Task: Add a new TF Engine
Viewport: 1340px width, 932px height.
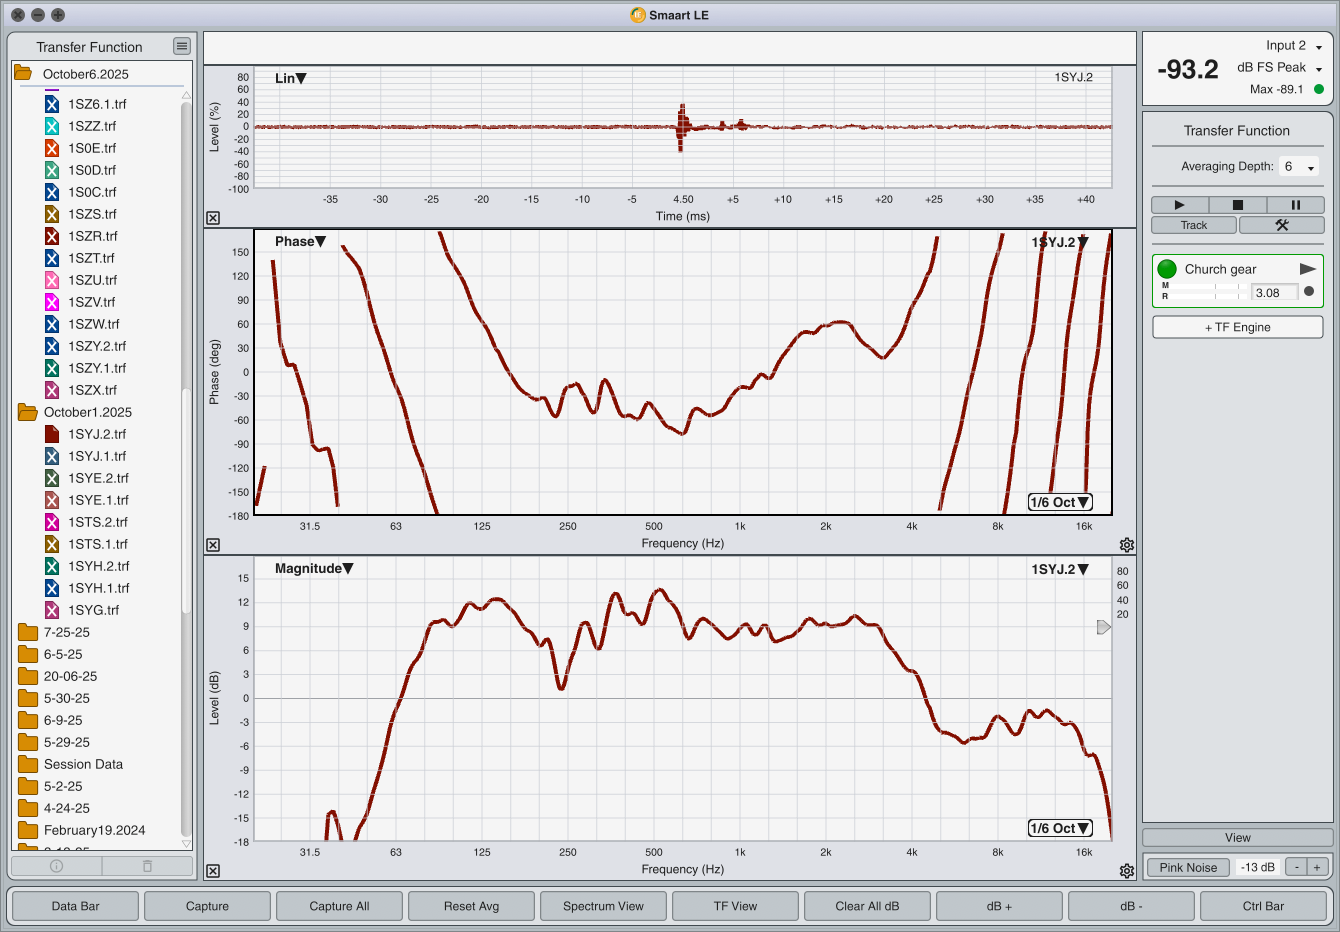Action: (1237, 327)
